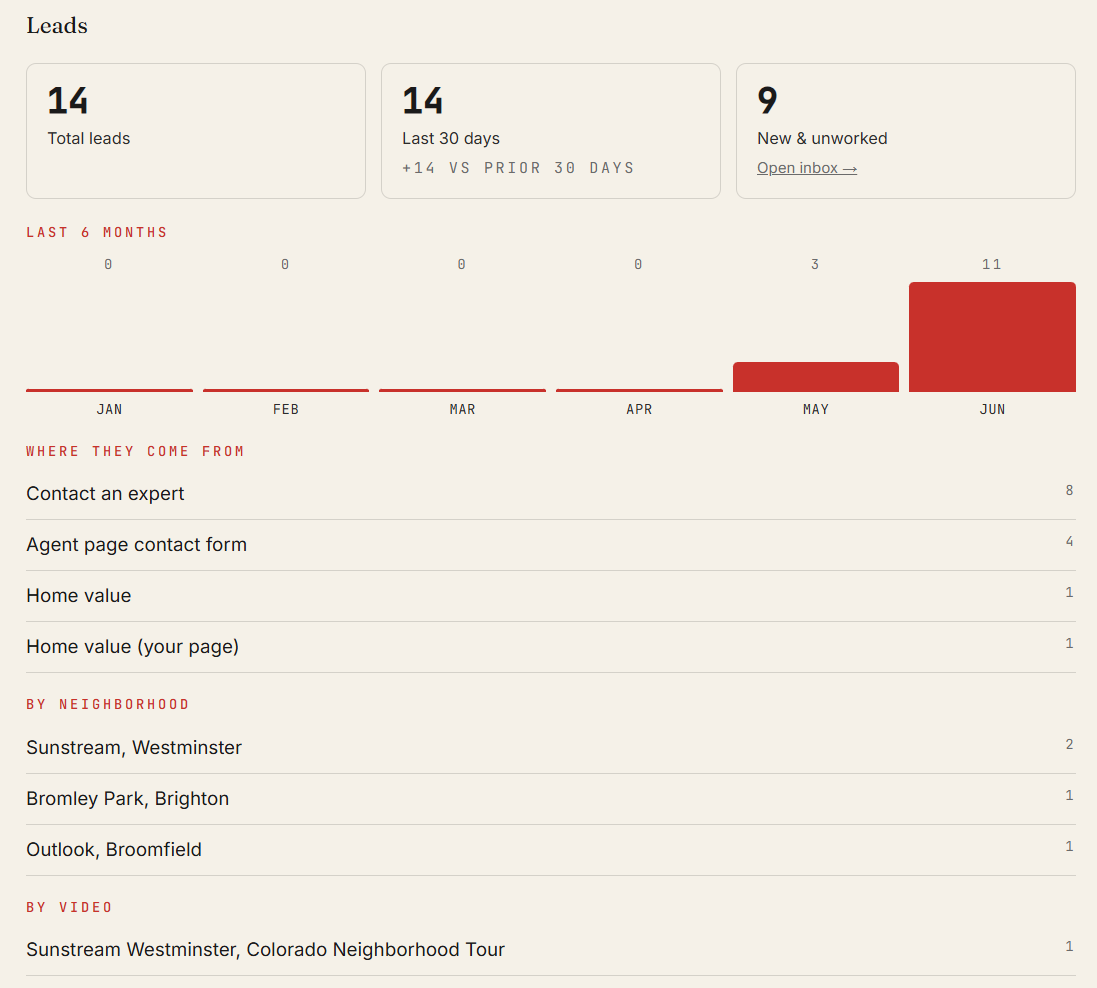Click the MAY bar in the chart
Image resolution: width=1097 pixels, height=988 pixels.
click(x=816, y=376)
